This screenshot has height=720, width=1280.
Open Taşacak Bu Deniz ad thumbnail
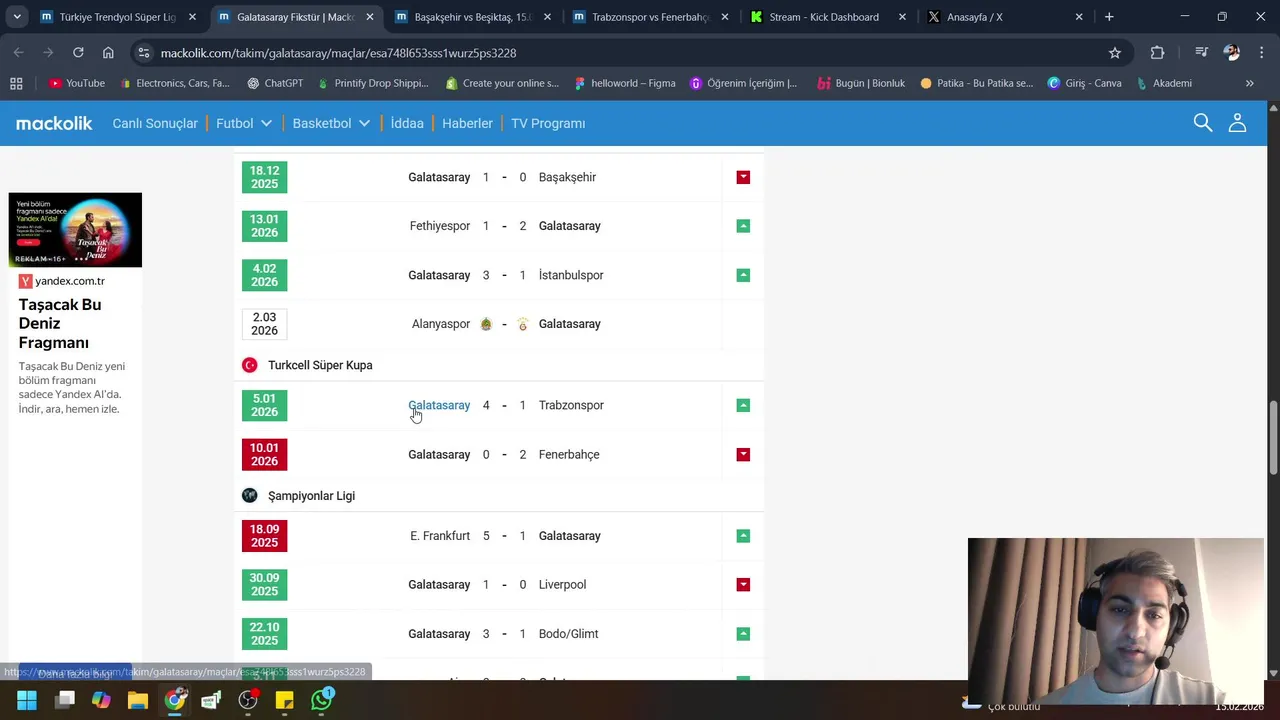75,230
